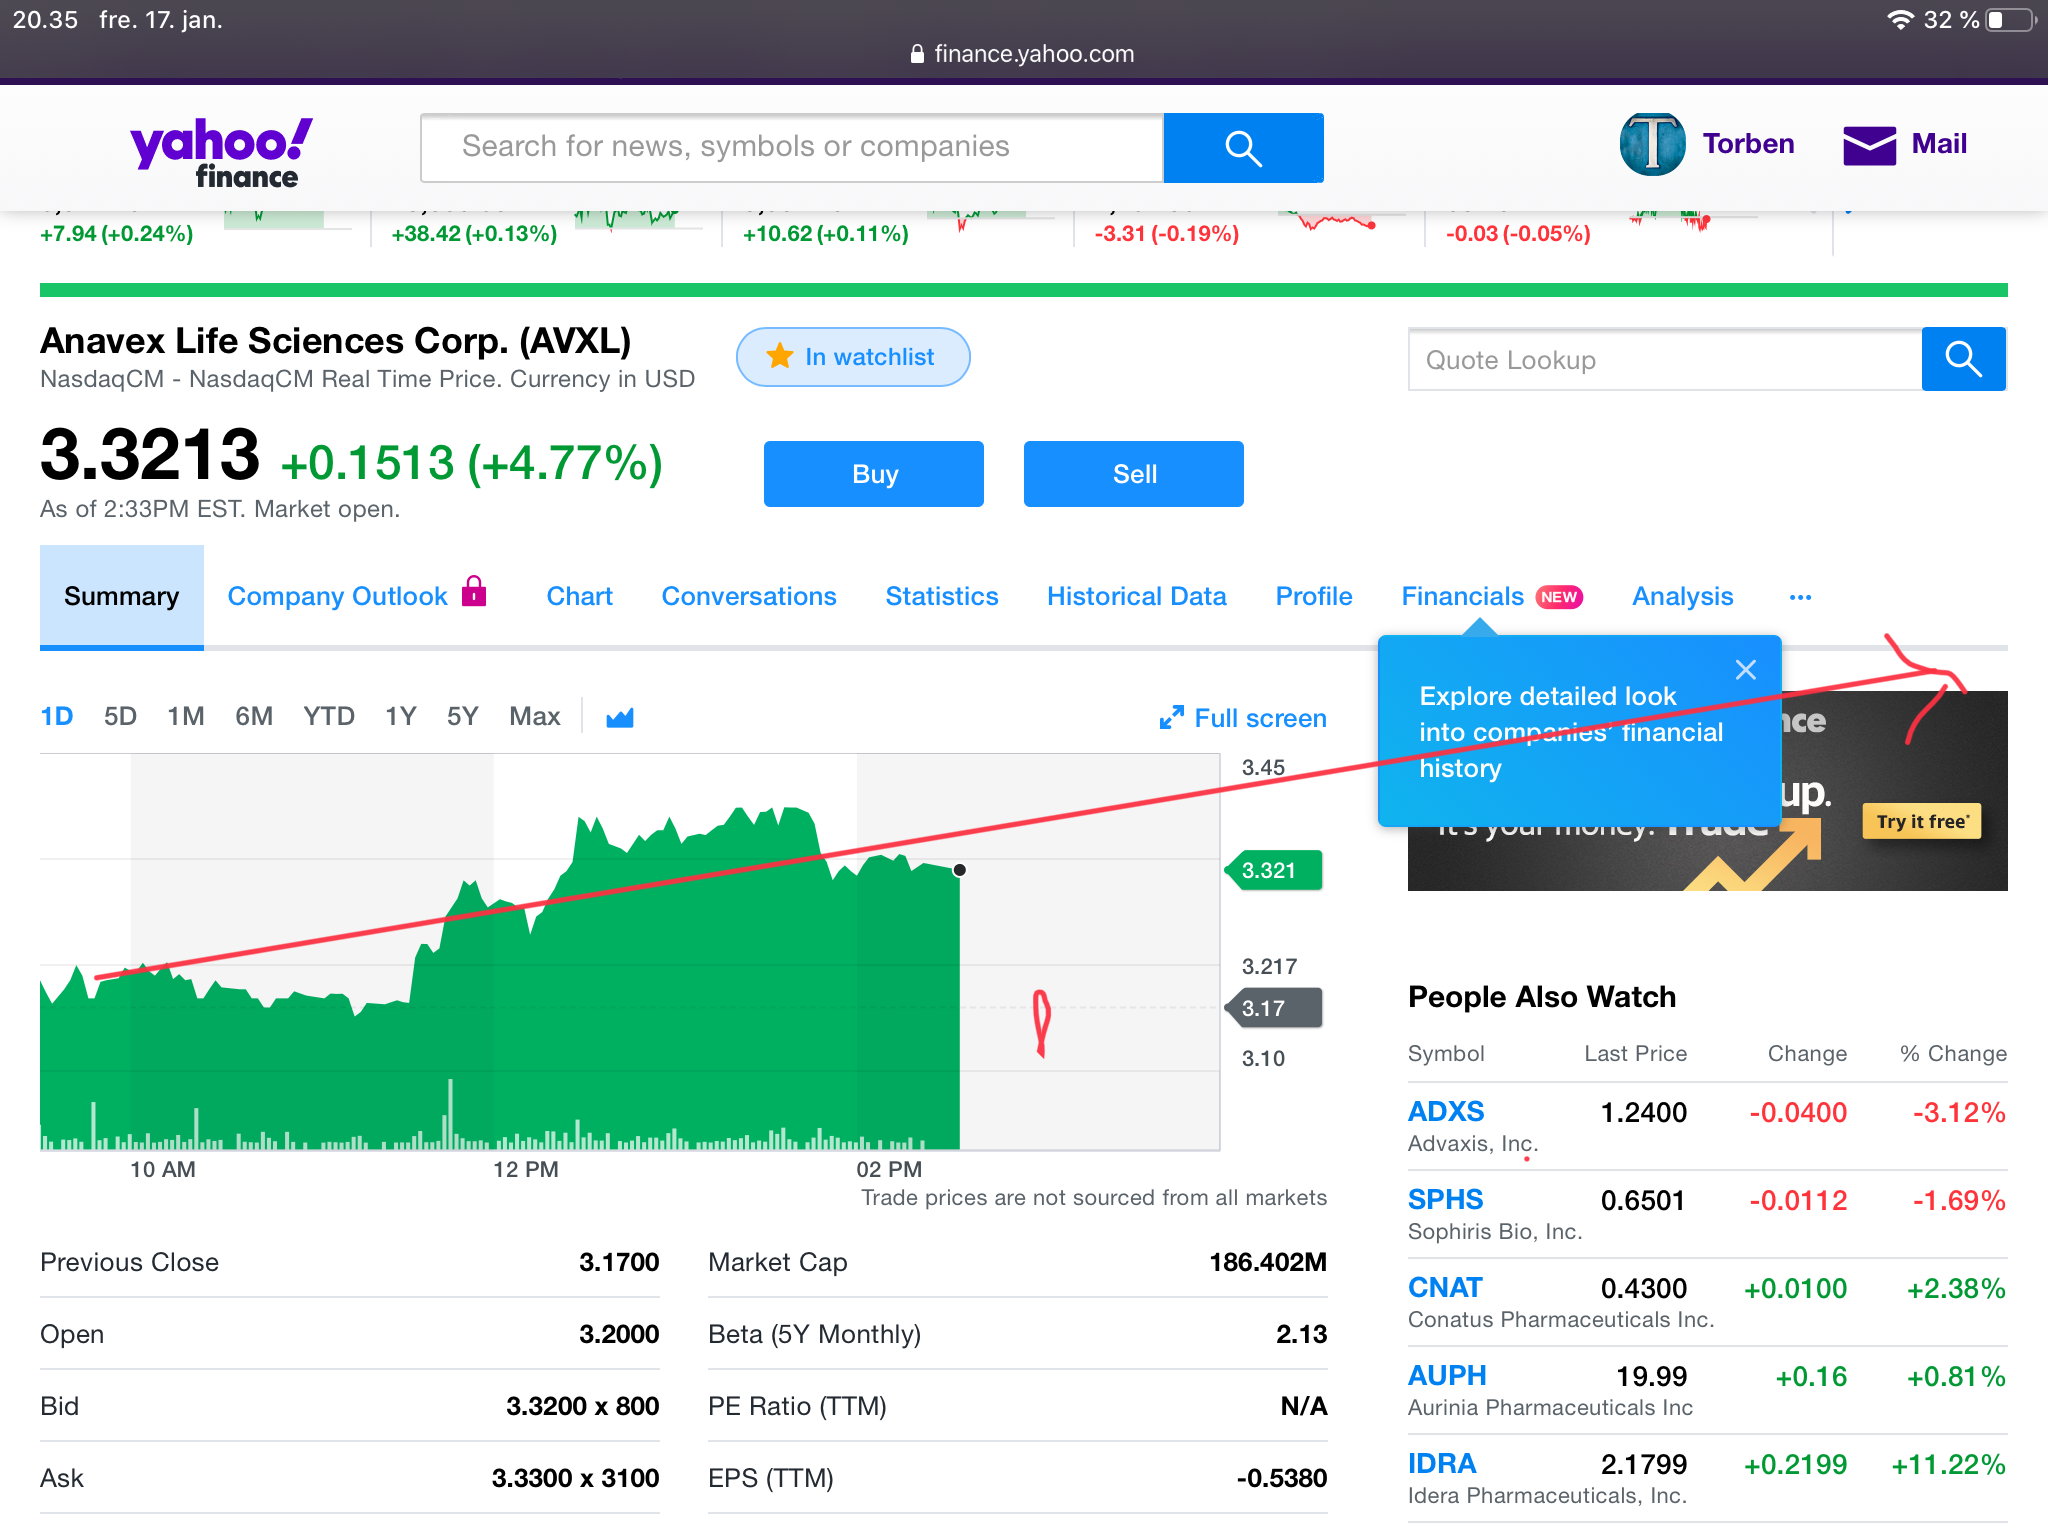Viewport: 2048px width, 1536px height.
Task: Focus the Quote Lookup input field
Action: click(x=1665, y=359)
